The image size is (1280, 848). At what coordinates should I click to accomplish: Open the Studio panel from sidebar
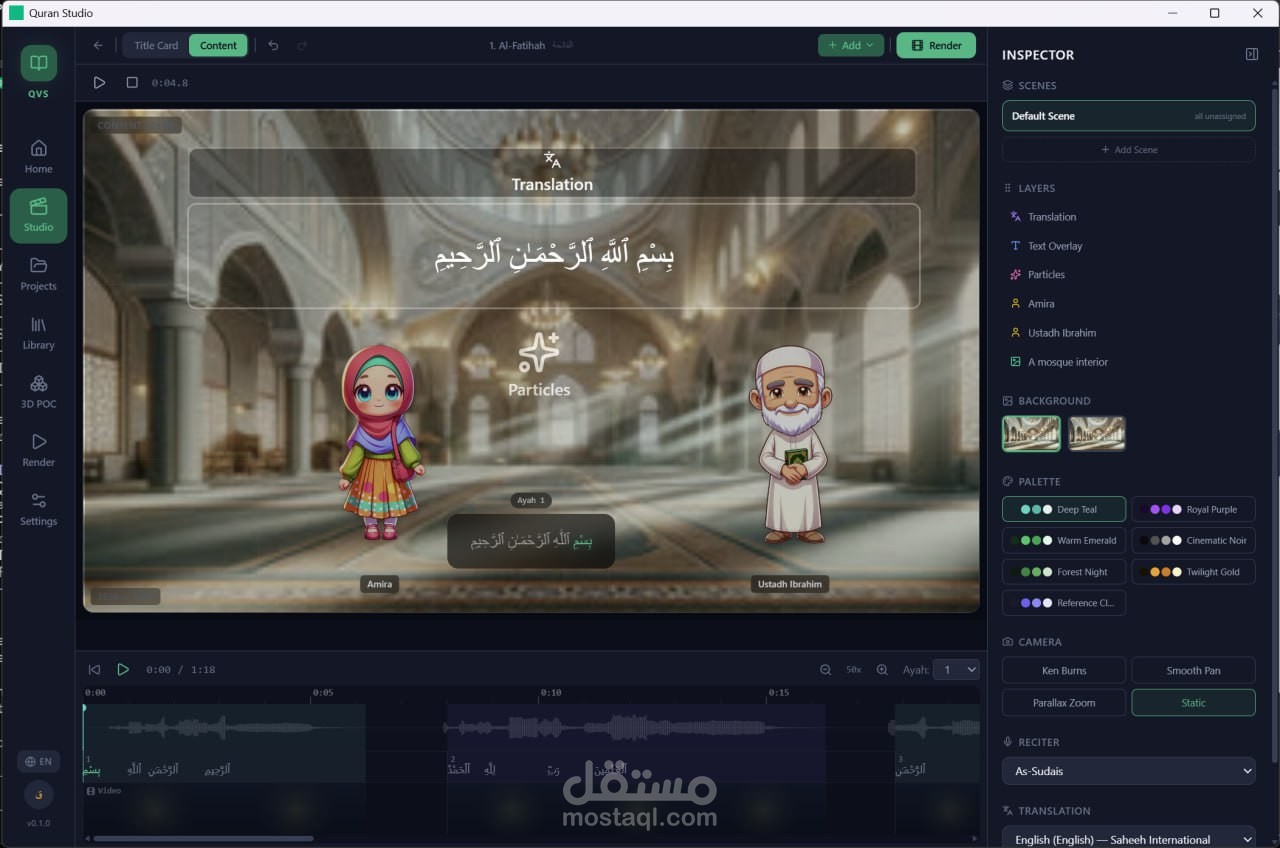pyautogui.click(x=38, y=215)
